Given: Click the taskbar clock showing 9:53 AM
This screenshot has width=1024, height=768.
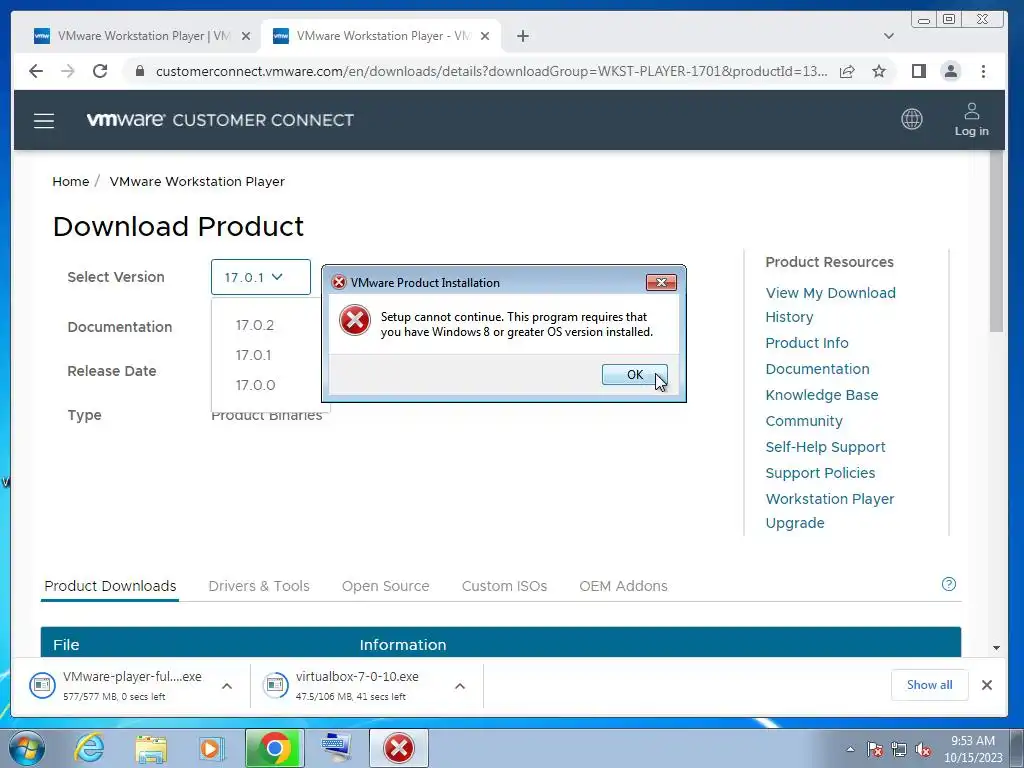Looking at the screenshot, I should click(x=972, y=749).
